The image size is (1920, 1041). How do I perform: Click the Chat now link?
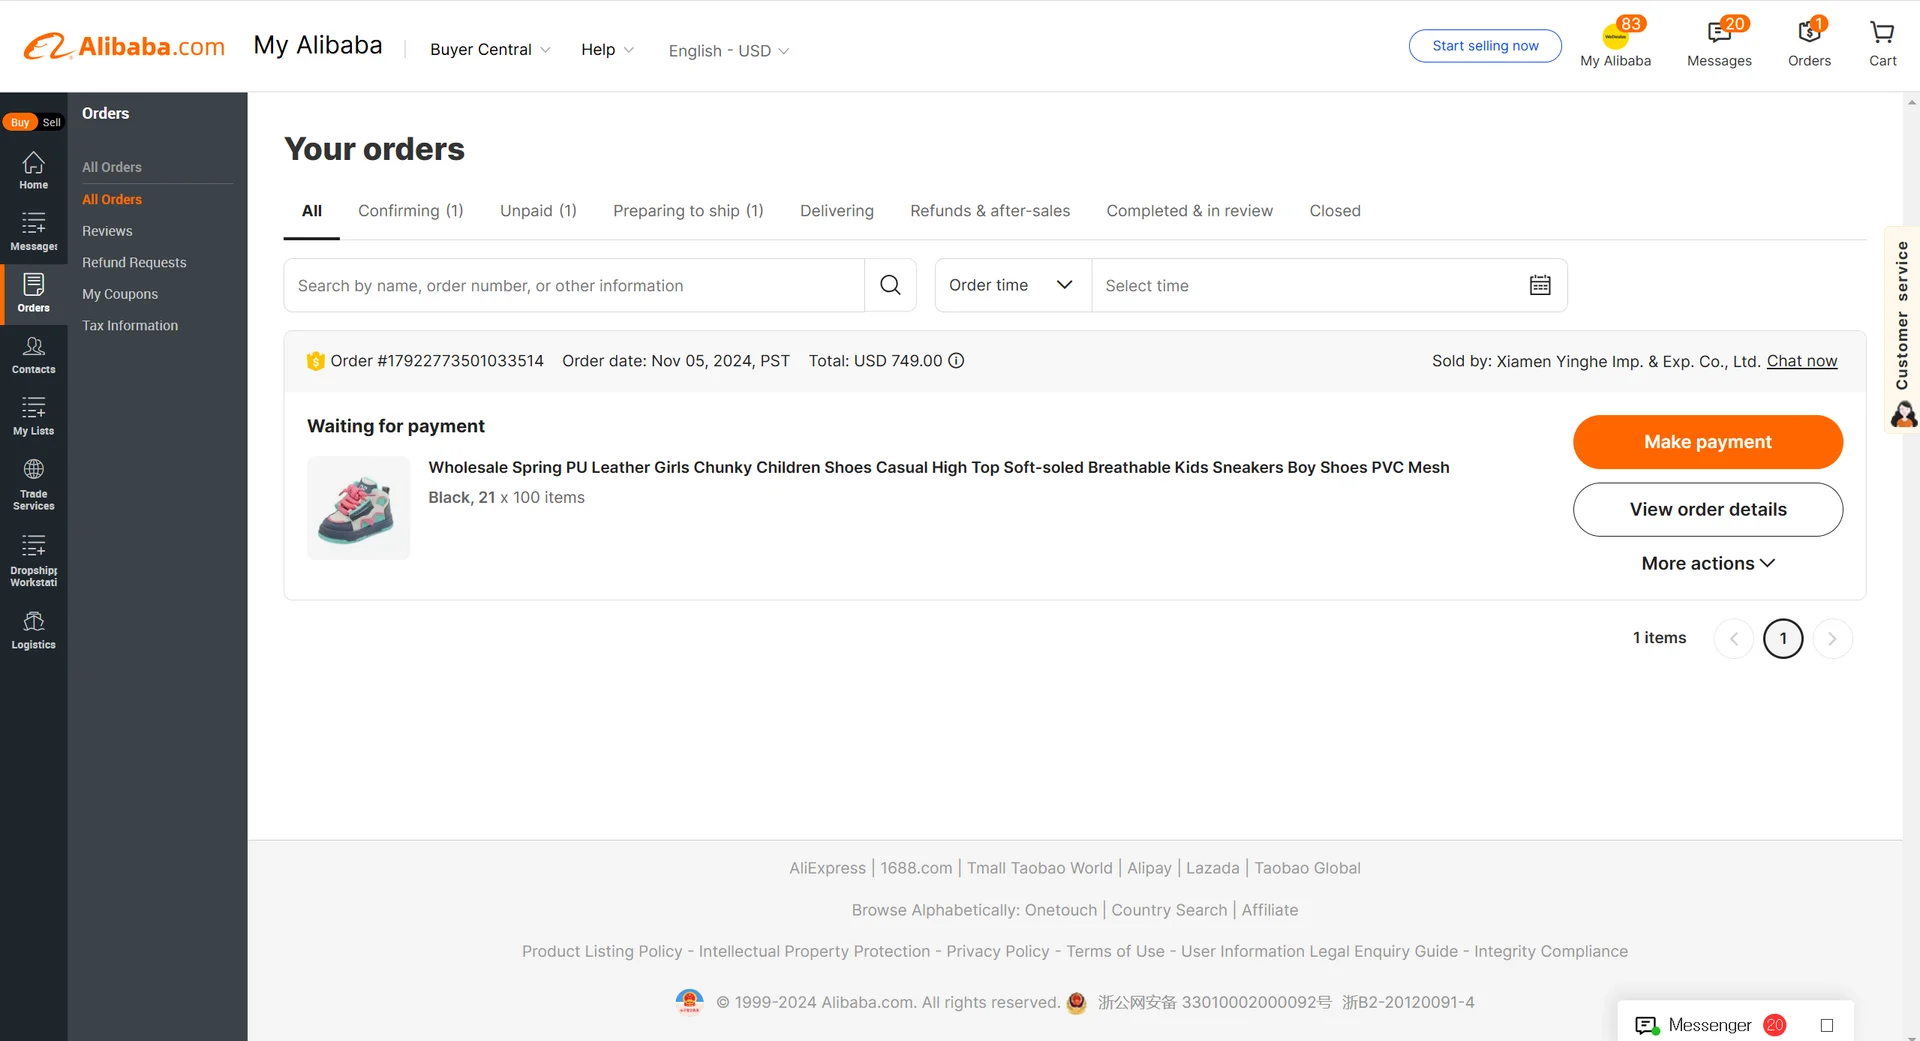click(x=1801, y=361)
